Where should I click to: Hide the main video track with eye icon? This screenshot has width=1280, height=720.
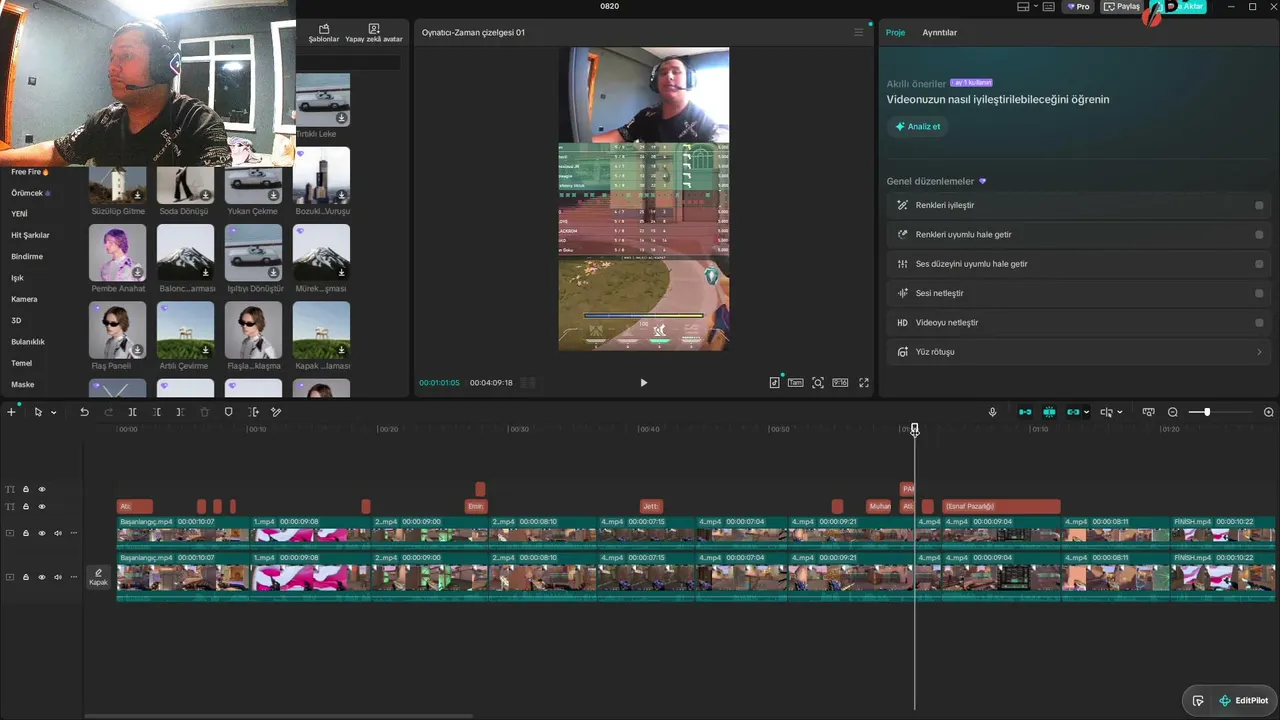coord(42,577)
